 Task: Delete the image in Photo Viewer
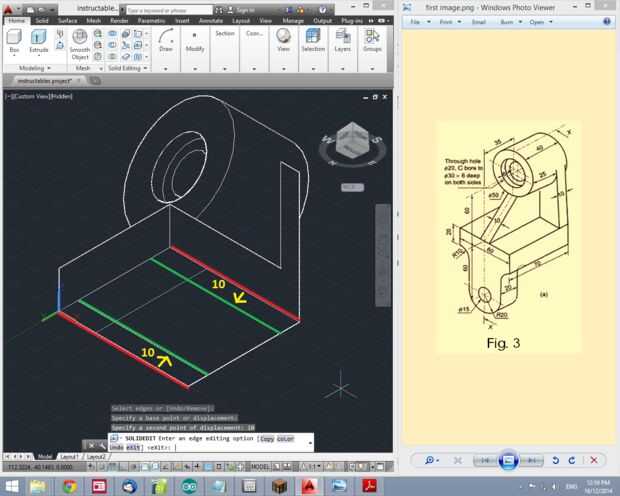pyautogui.click(x=594, y=460)
